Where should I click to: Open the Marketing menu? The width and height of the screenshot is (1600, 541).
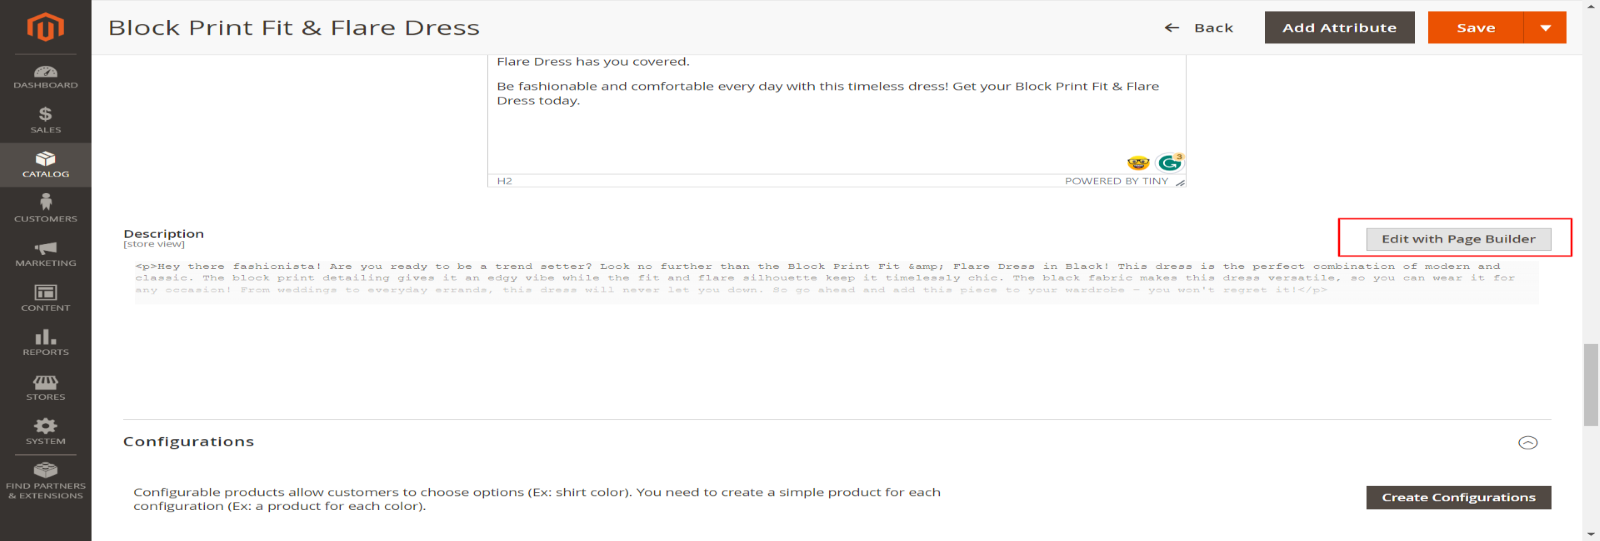tap(45, 254)
